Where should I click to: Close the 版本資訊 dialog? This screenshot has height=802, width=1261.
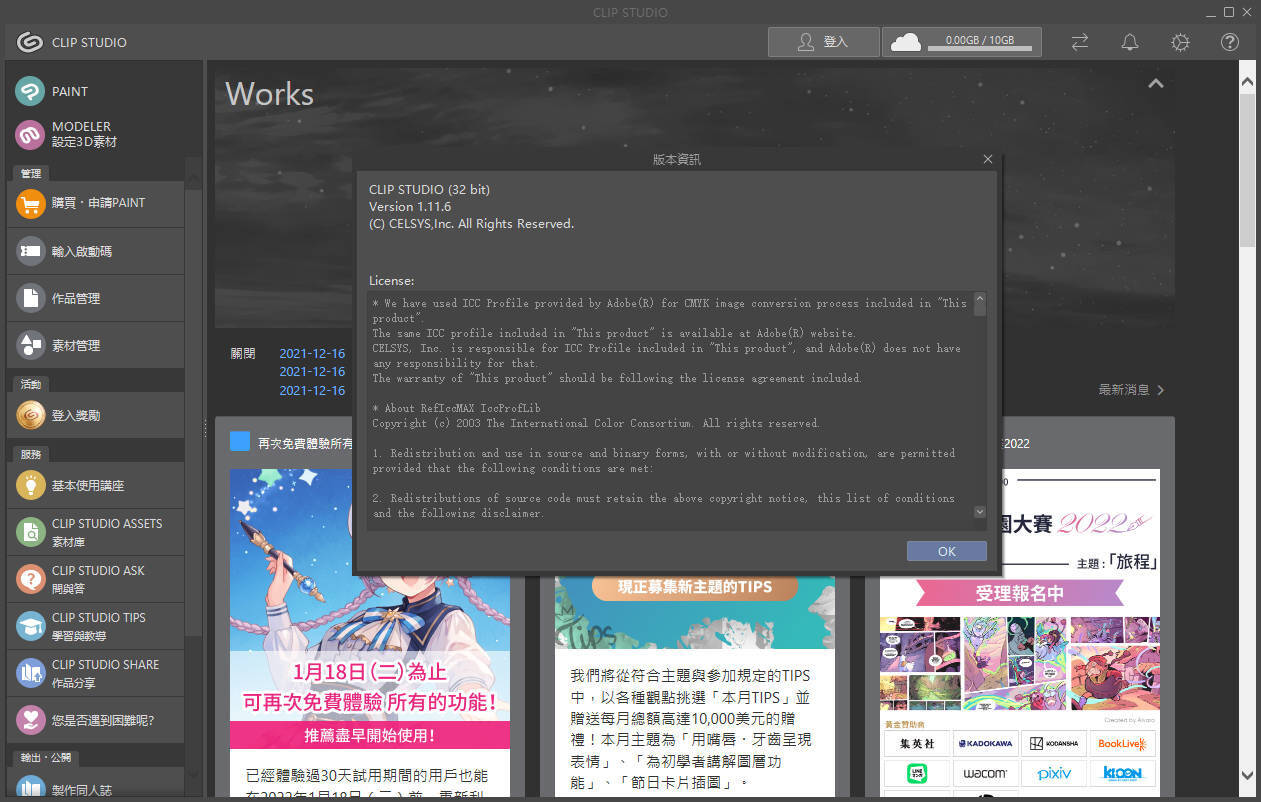[x=988, y=159]
